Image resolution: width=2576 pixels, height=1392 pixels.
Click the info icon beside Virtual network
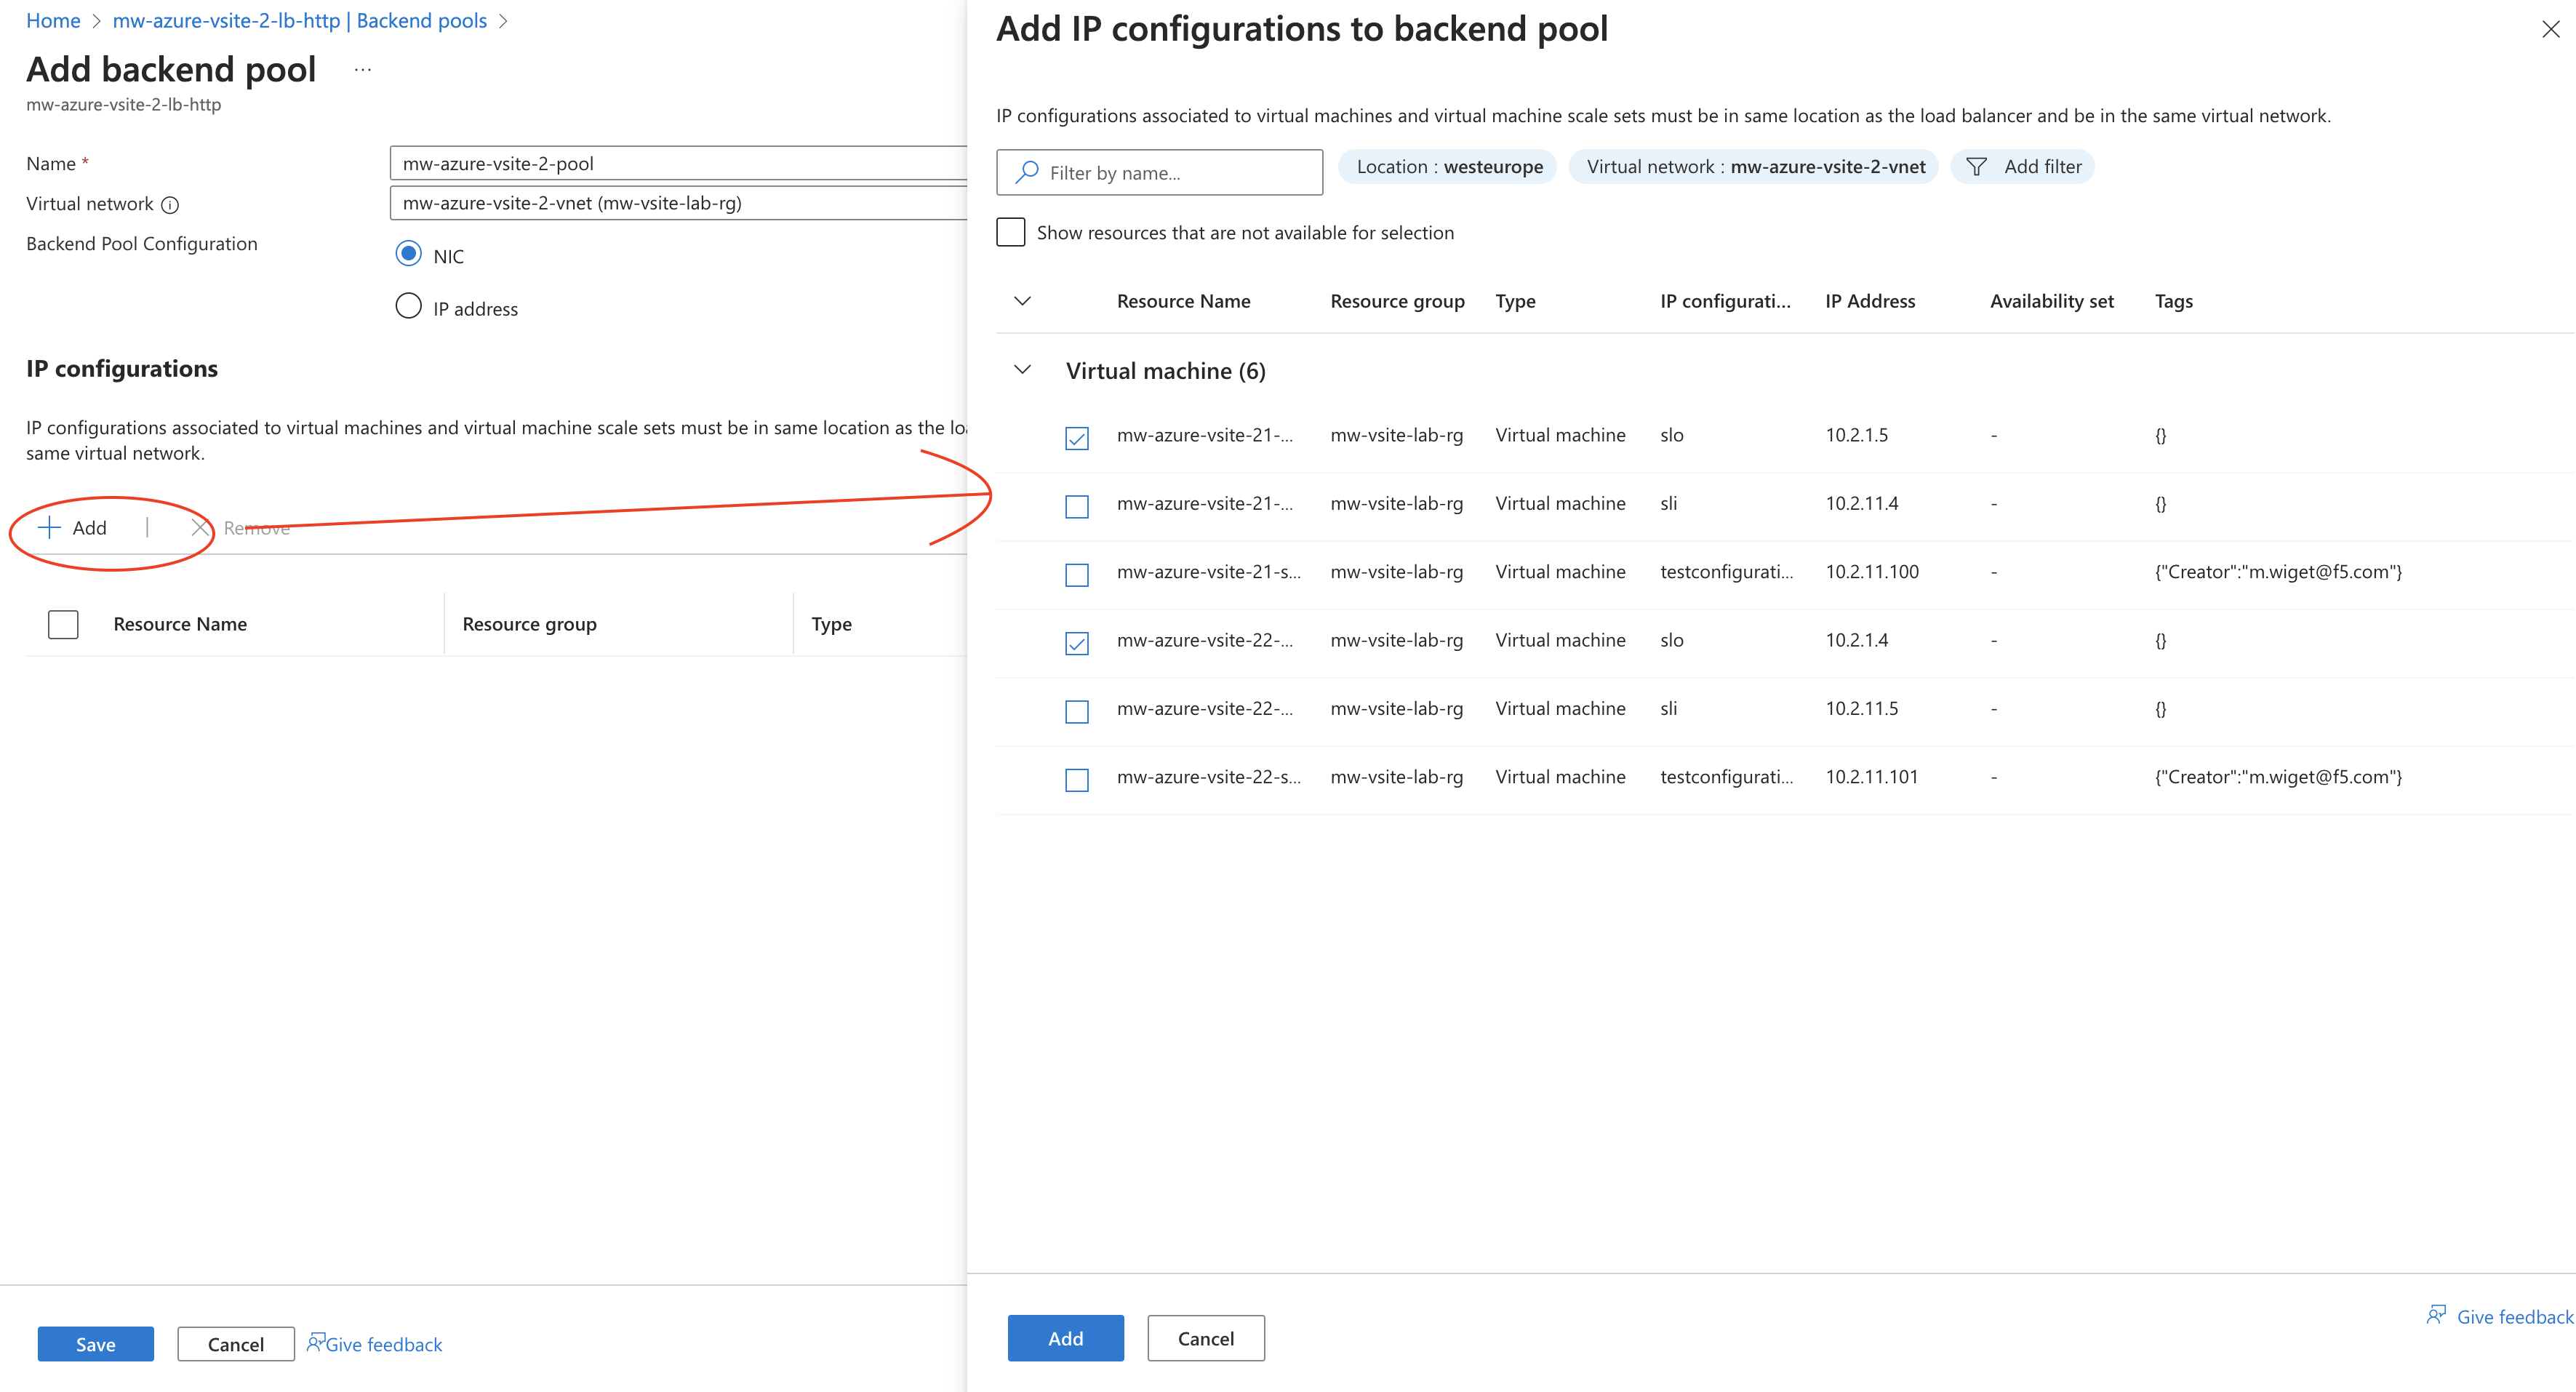pos(170,205)
